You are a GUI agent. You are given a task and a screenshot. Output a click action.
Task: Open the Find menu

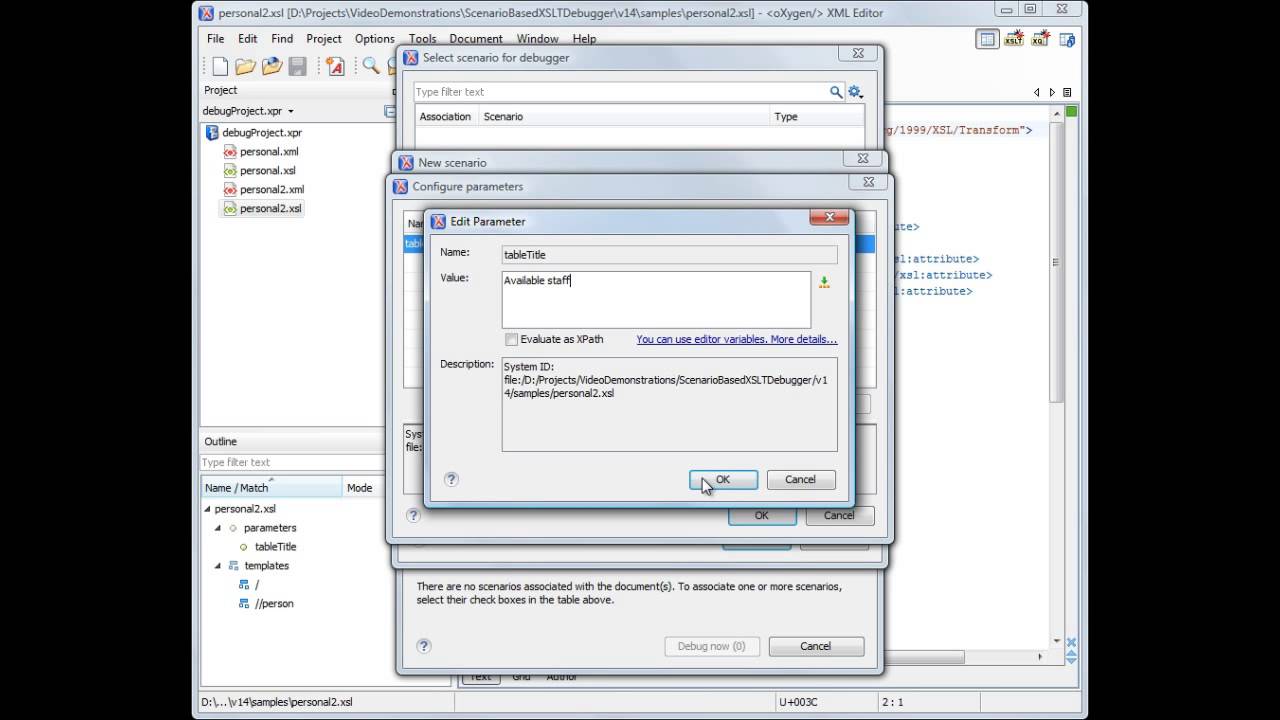click(282, 39)
